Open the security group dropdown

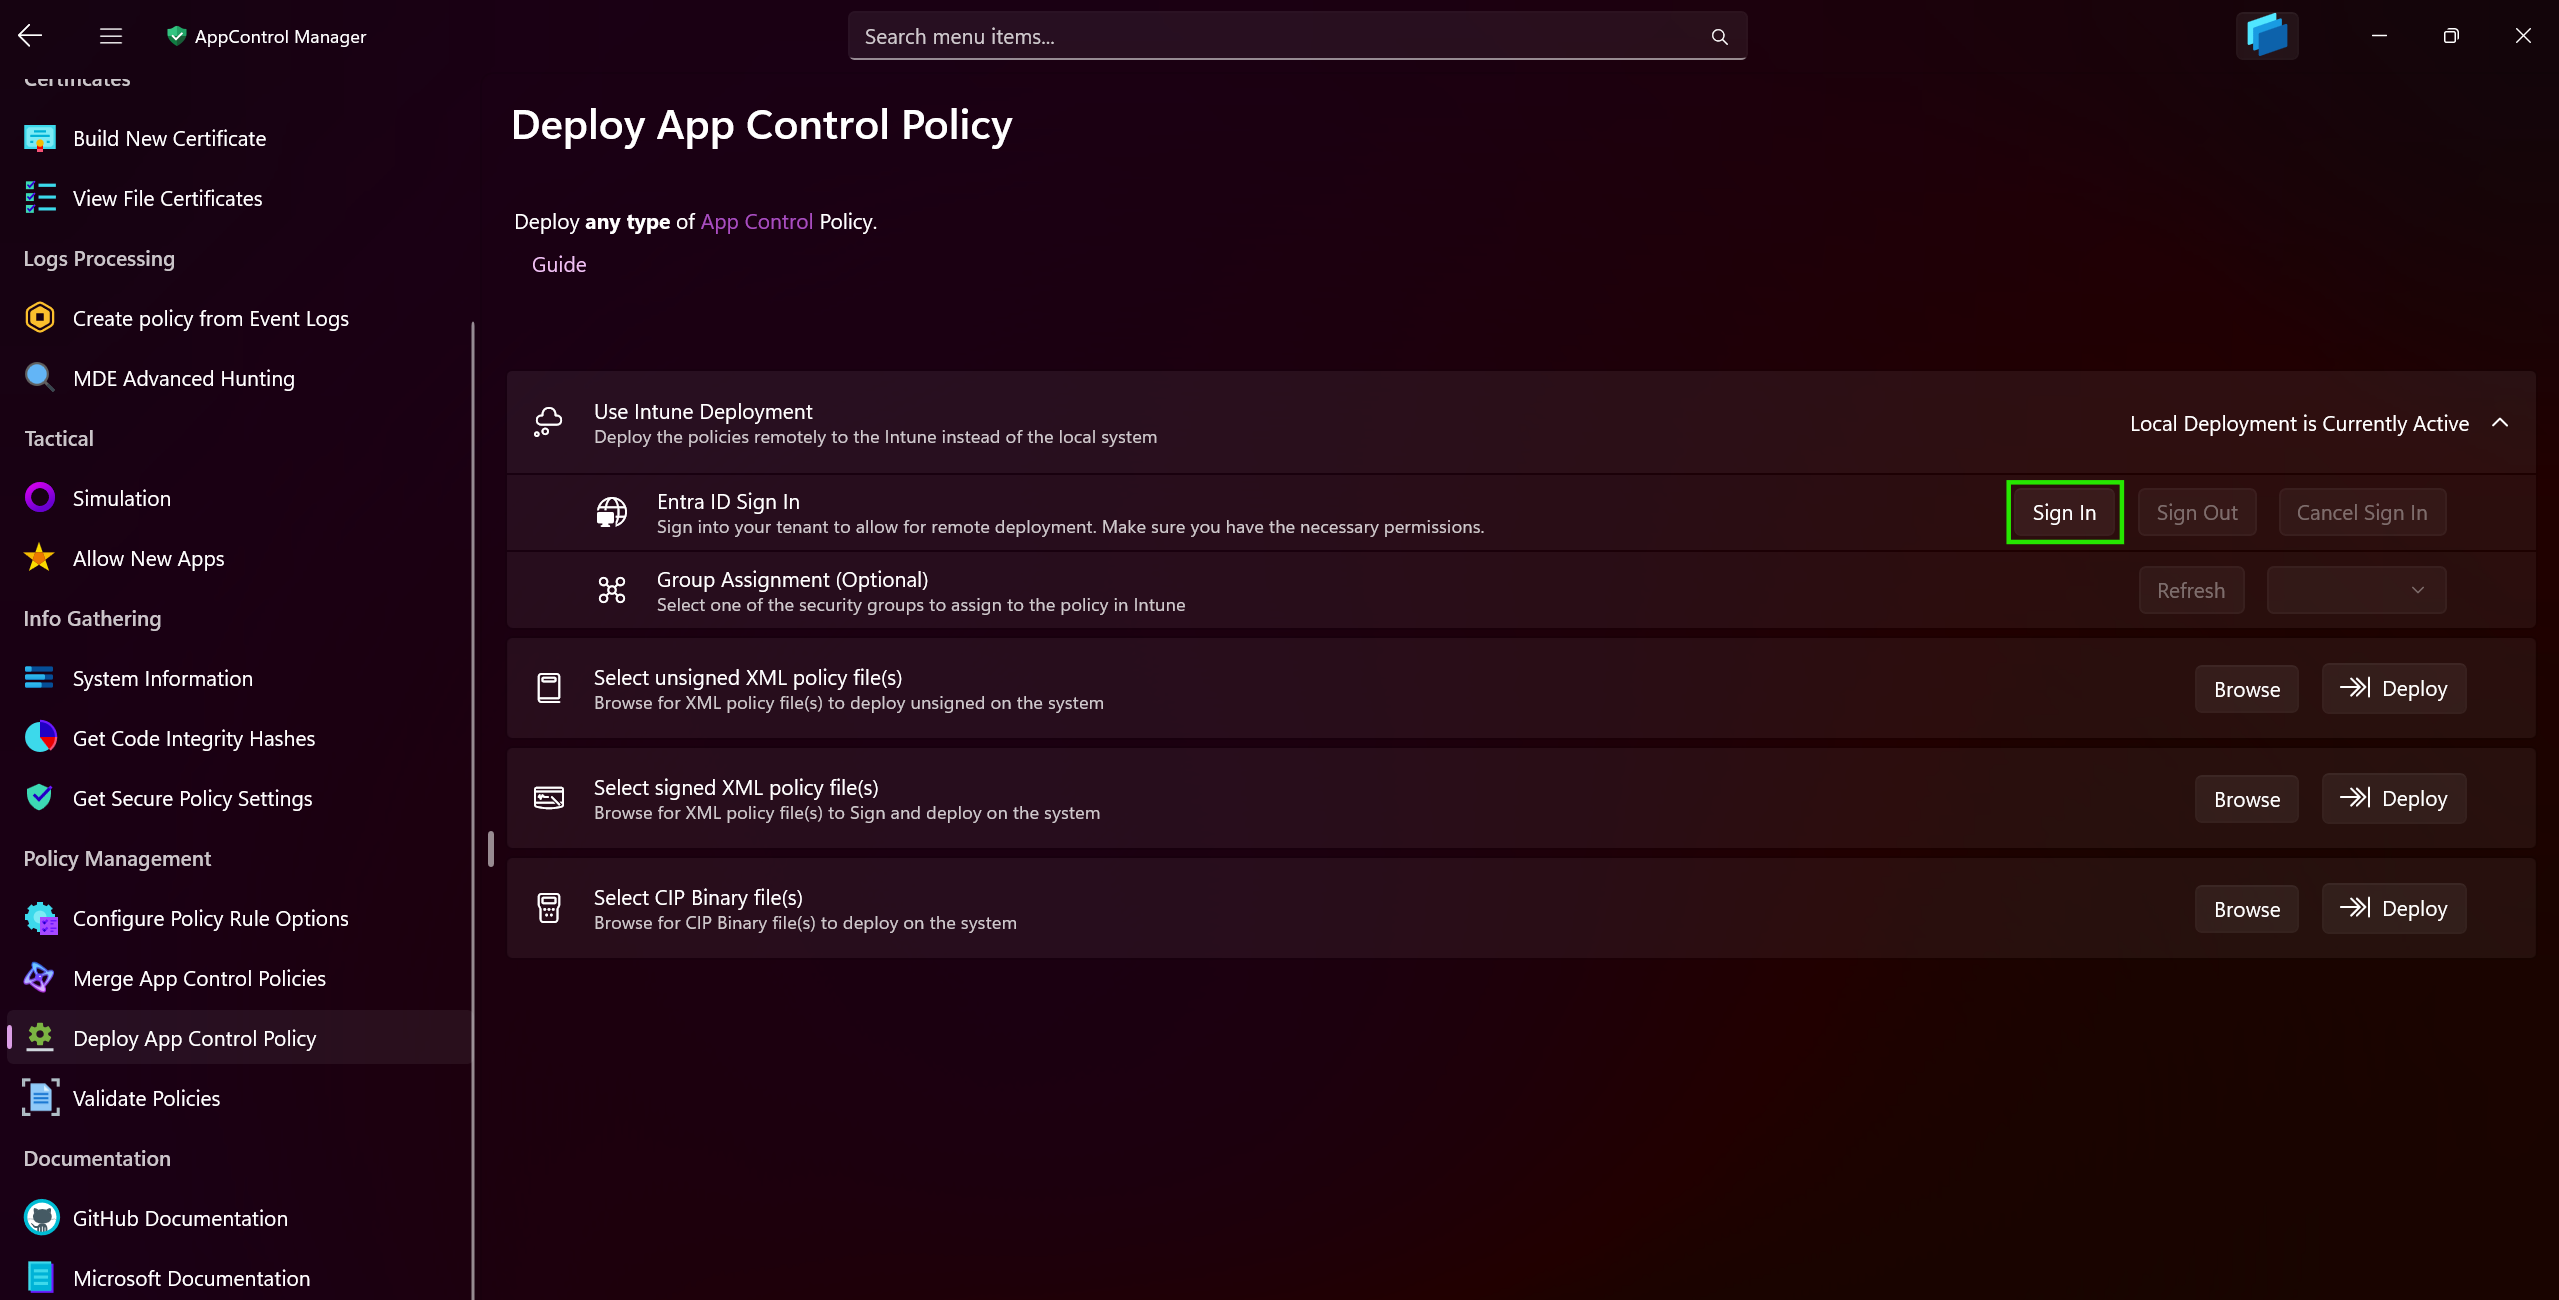pos(2356,590)
